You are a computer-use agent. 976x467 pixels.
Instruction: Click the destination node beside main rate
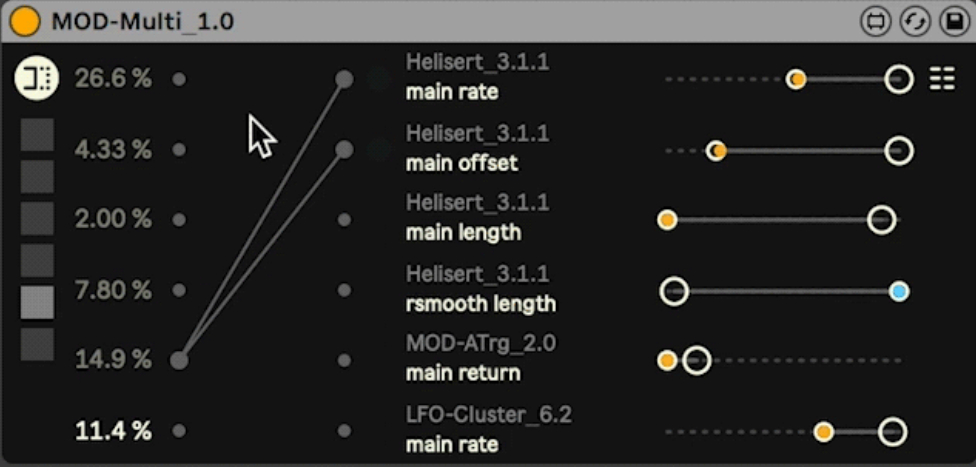tap(344, 79)
